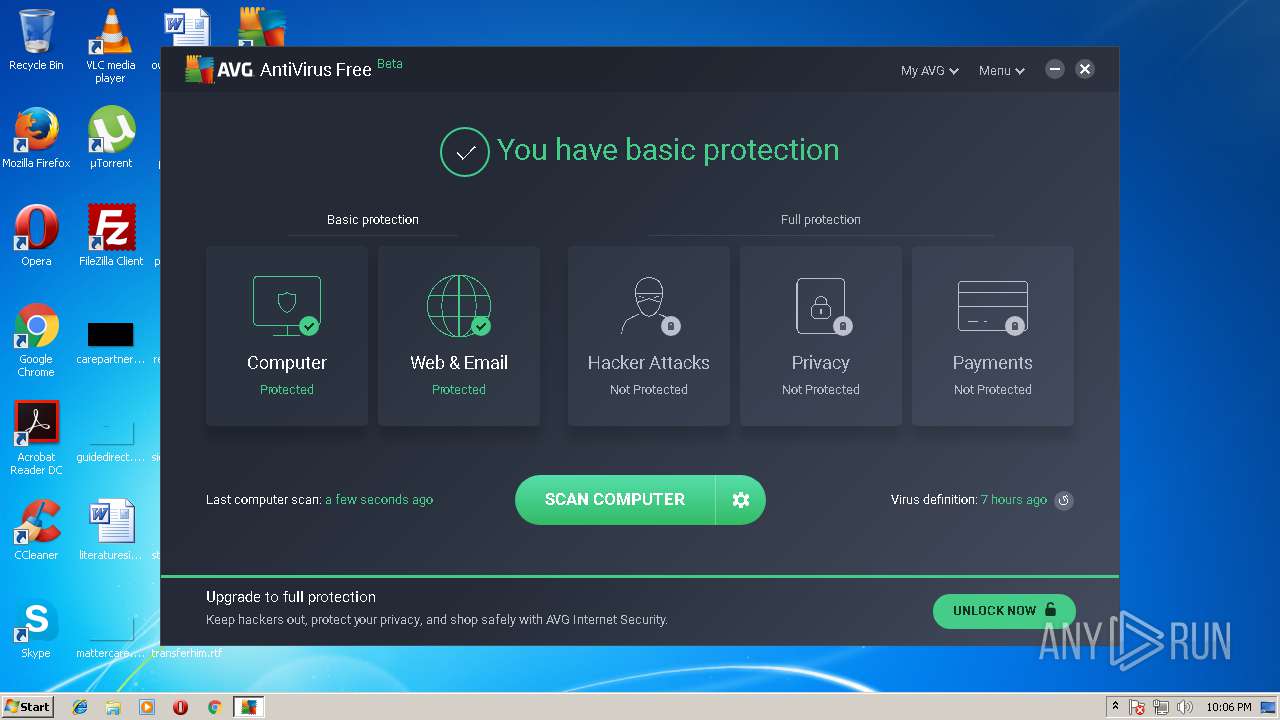
Task: Open Chrome from the taskbar
Action: pos(214,707)
